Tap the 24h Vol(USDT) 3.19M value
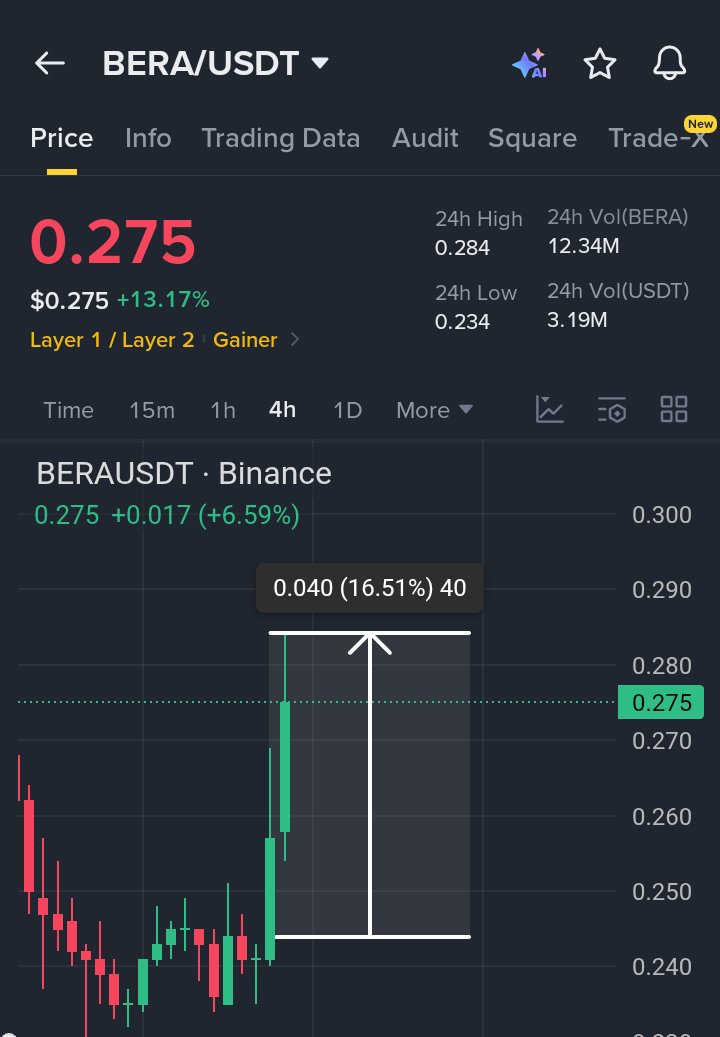The width and height of the screenshot is (720, 1037). click(577, 320)
